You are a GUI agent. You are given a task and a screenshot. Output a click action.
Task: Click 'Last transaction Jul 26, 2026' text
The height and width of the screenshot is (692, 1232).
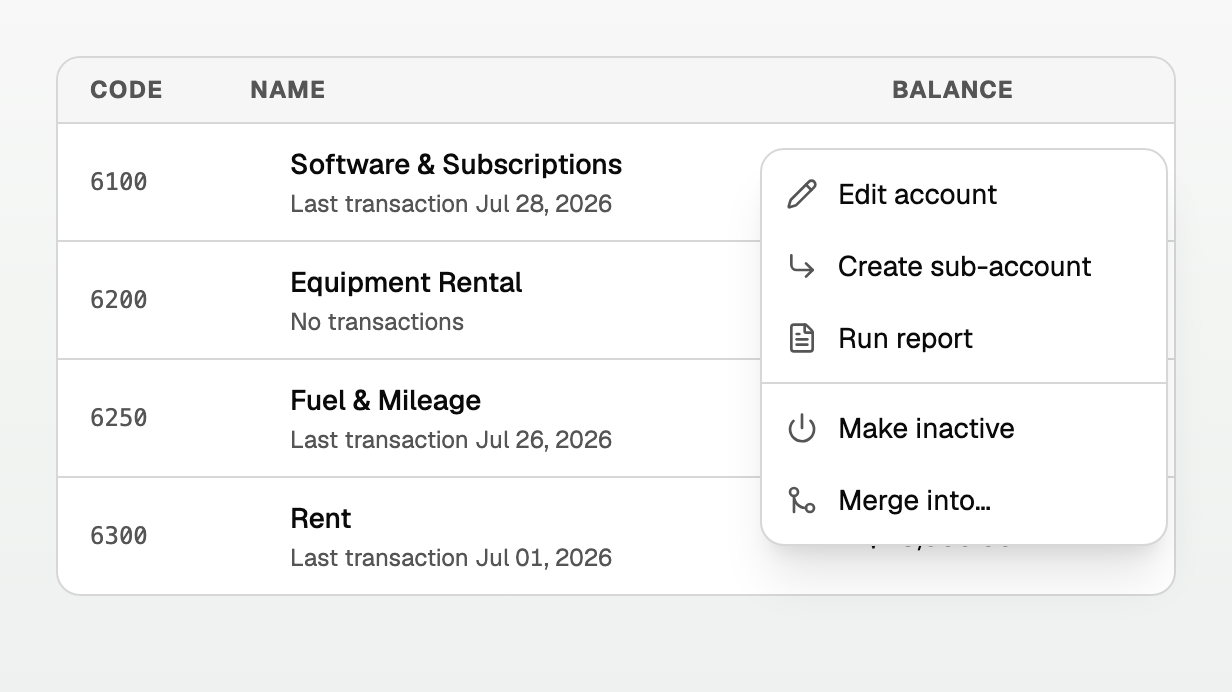(x=451, y=440)
